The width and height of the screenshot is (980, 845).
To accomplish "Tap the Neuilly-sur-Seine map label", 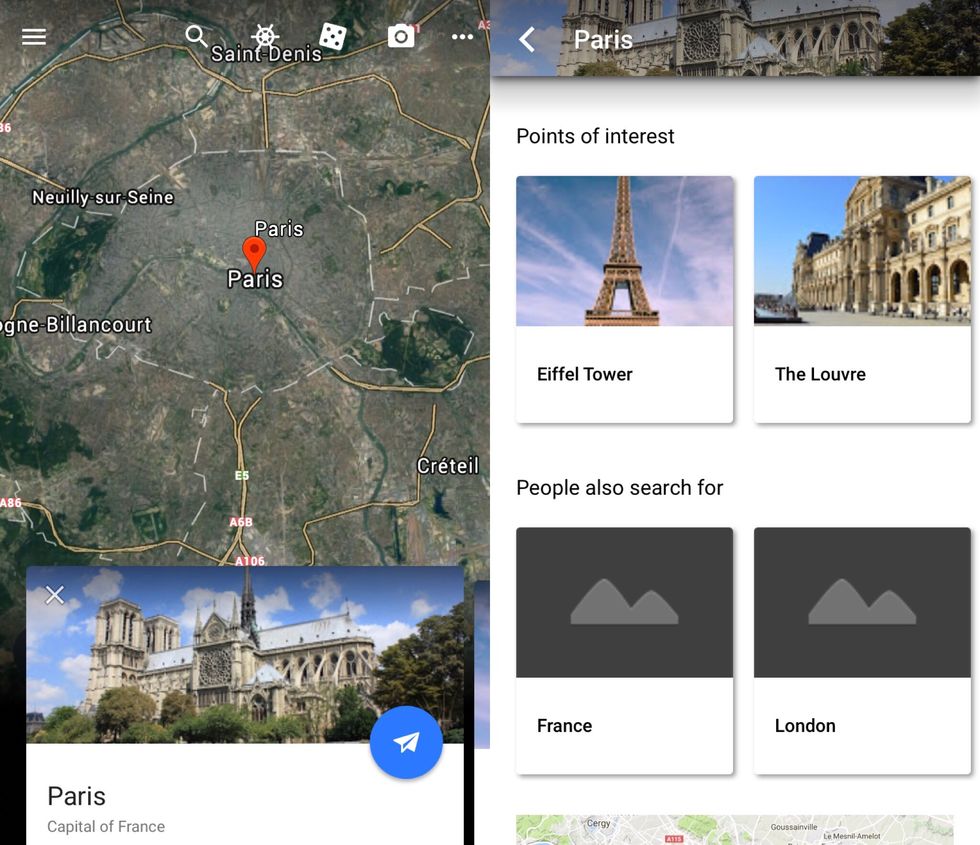I will coord(103,197).
